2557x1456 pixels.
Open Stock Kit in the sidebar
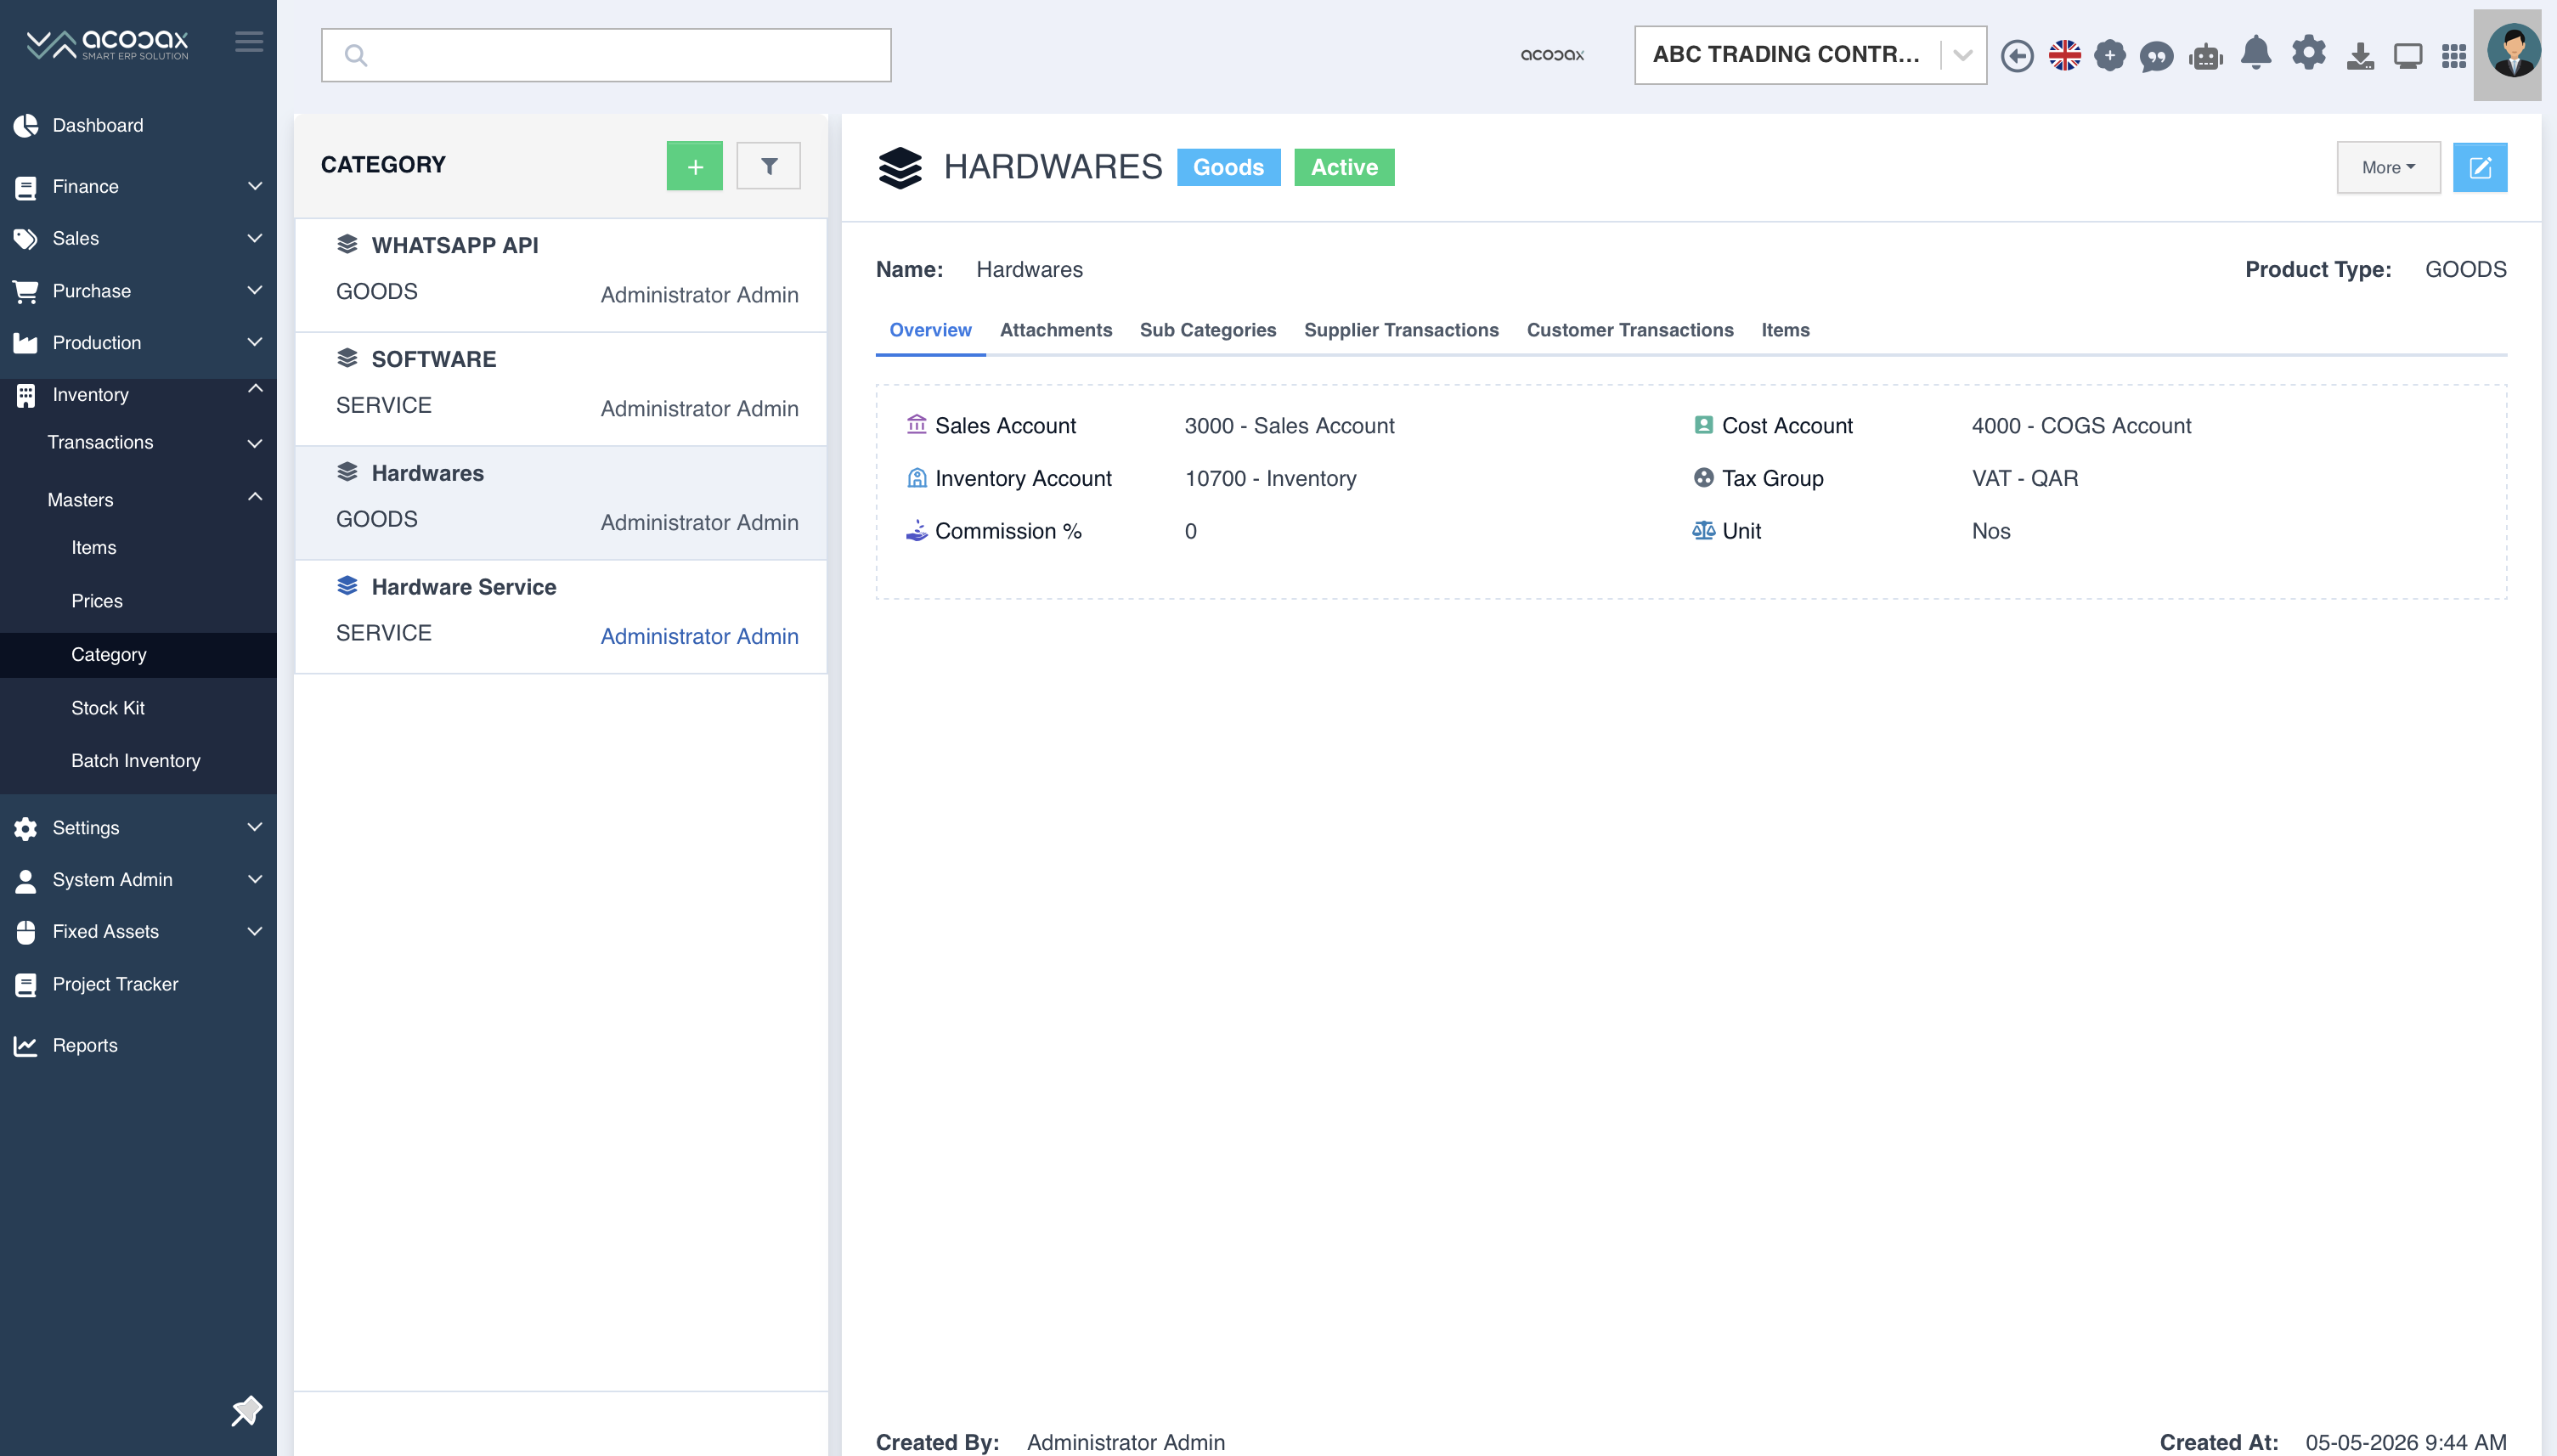[x=108, y=708]
